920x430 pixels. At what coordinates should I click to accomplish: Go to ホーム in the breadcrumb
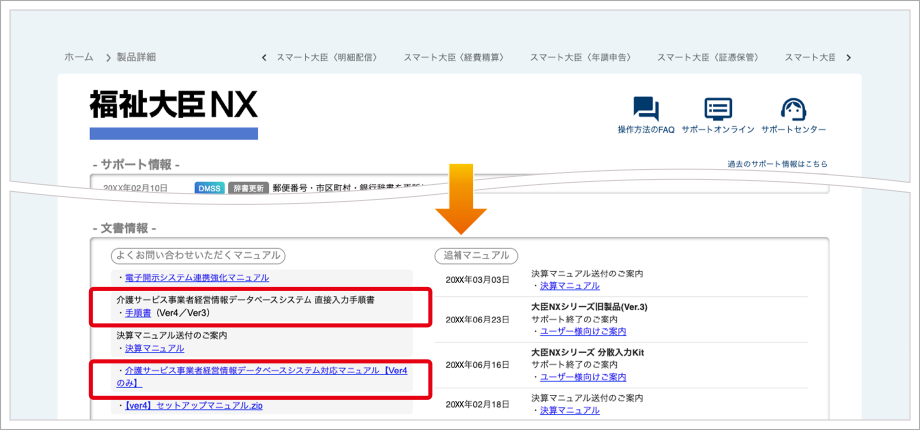(x=79, y=57)
